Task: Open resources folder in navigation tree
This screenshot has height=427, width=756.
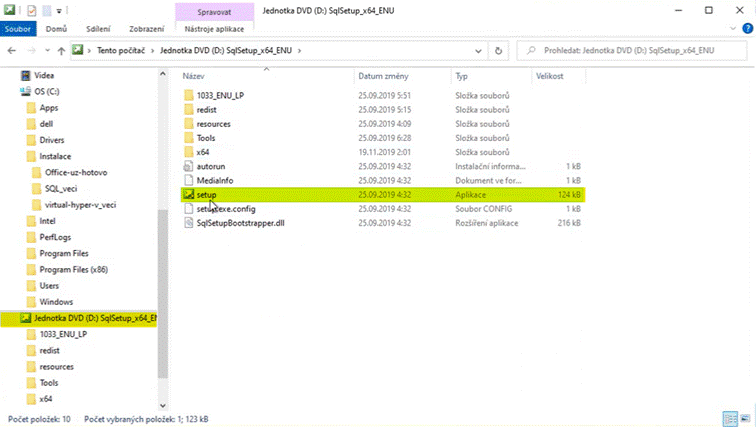Action: (56, 367)
